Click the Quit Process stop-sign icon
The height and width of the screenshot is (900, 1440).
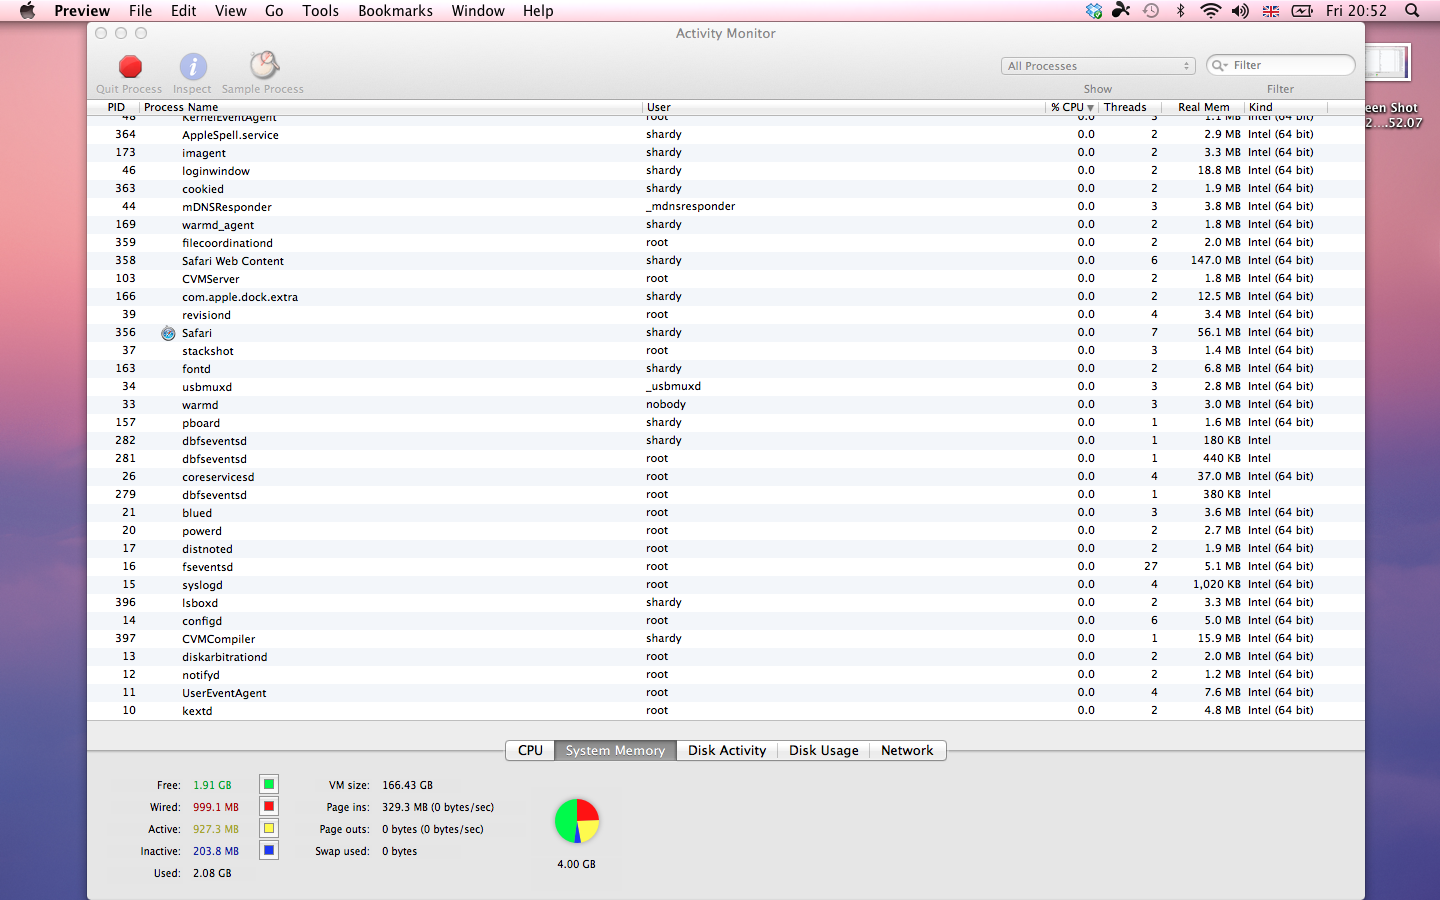pos(130,67)
